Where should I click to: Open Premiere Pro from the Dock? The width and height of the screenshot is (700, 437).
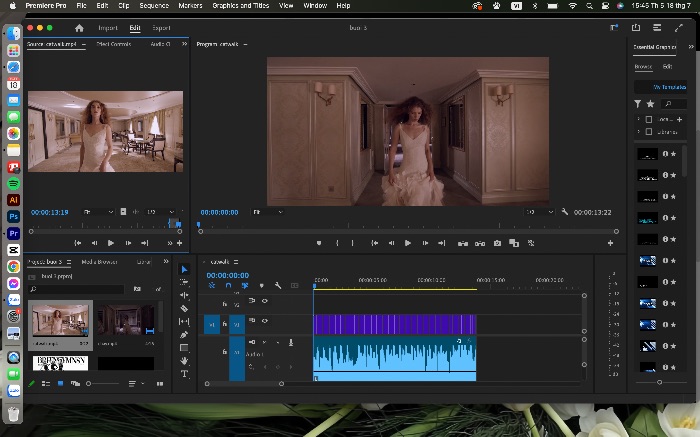13,233
